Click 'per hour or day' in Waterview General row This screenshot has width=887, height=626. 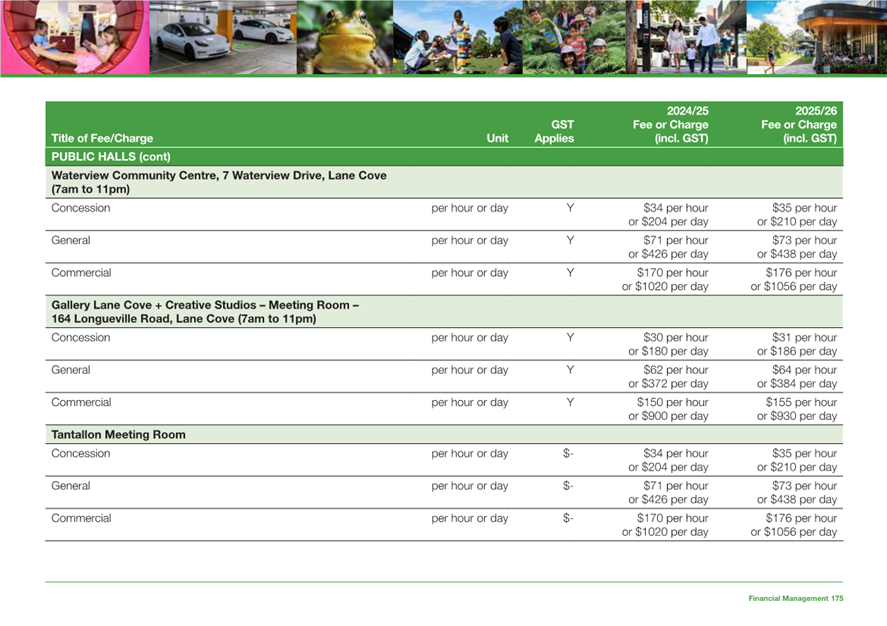click(x=470, y=240)
